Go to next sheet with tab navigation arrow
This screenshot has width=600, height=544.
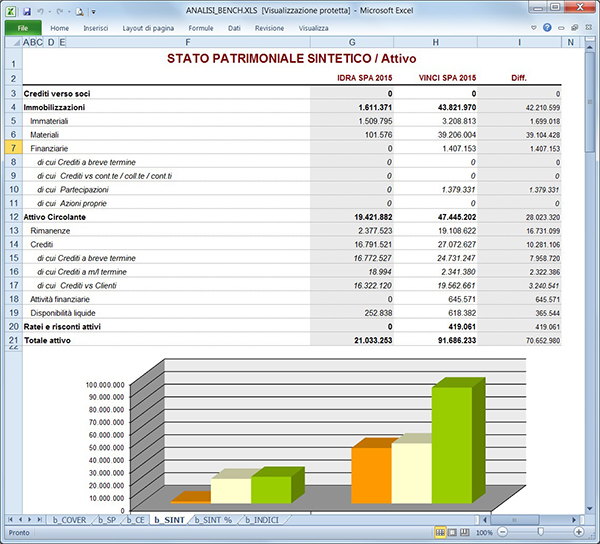coord(29,520)
